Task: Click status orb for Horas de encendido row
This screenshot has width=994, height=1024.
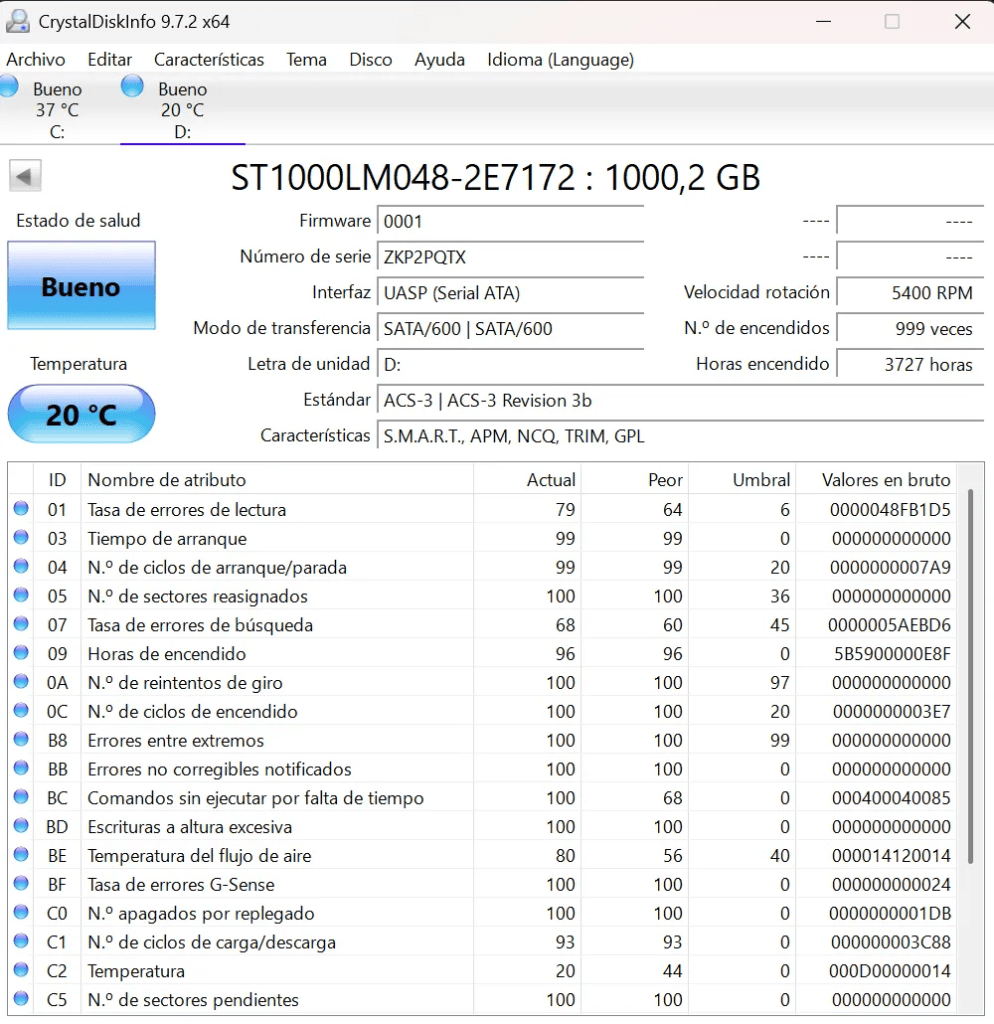Action: tap(21, 652)
